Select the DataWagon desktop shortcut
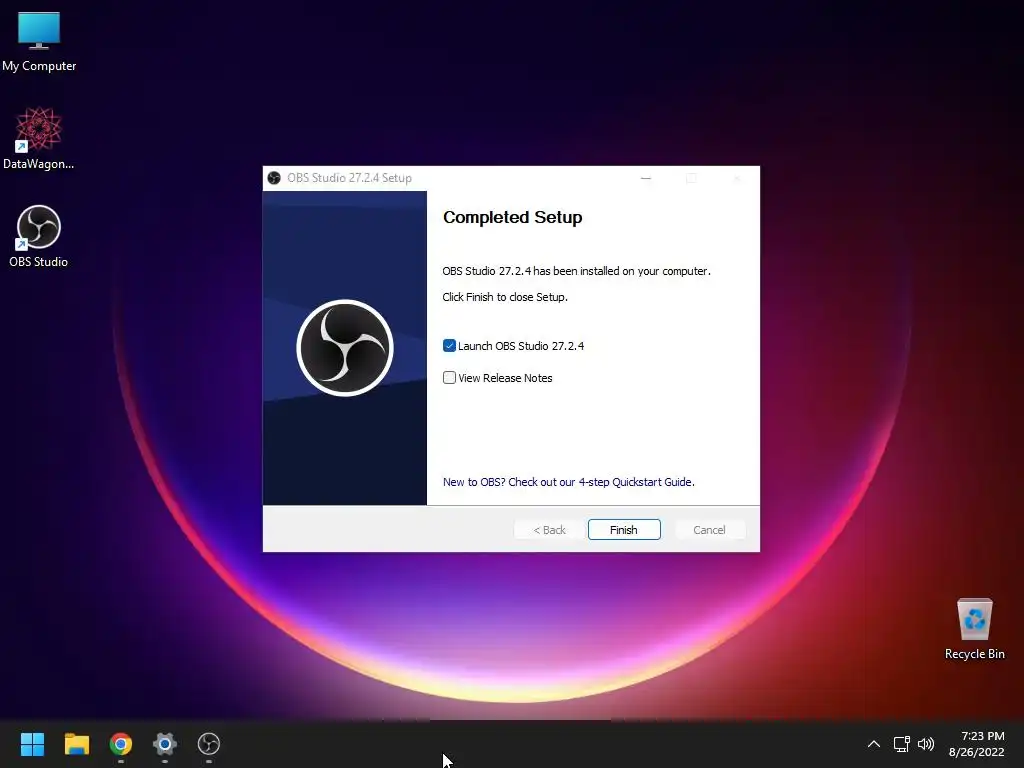The height and width of the screenshot is (768, 1024). 39,138
